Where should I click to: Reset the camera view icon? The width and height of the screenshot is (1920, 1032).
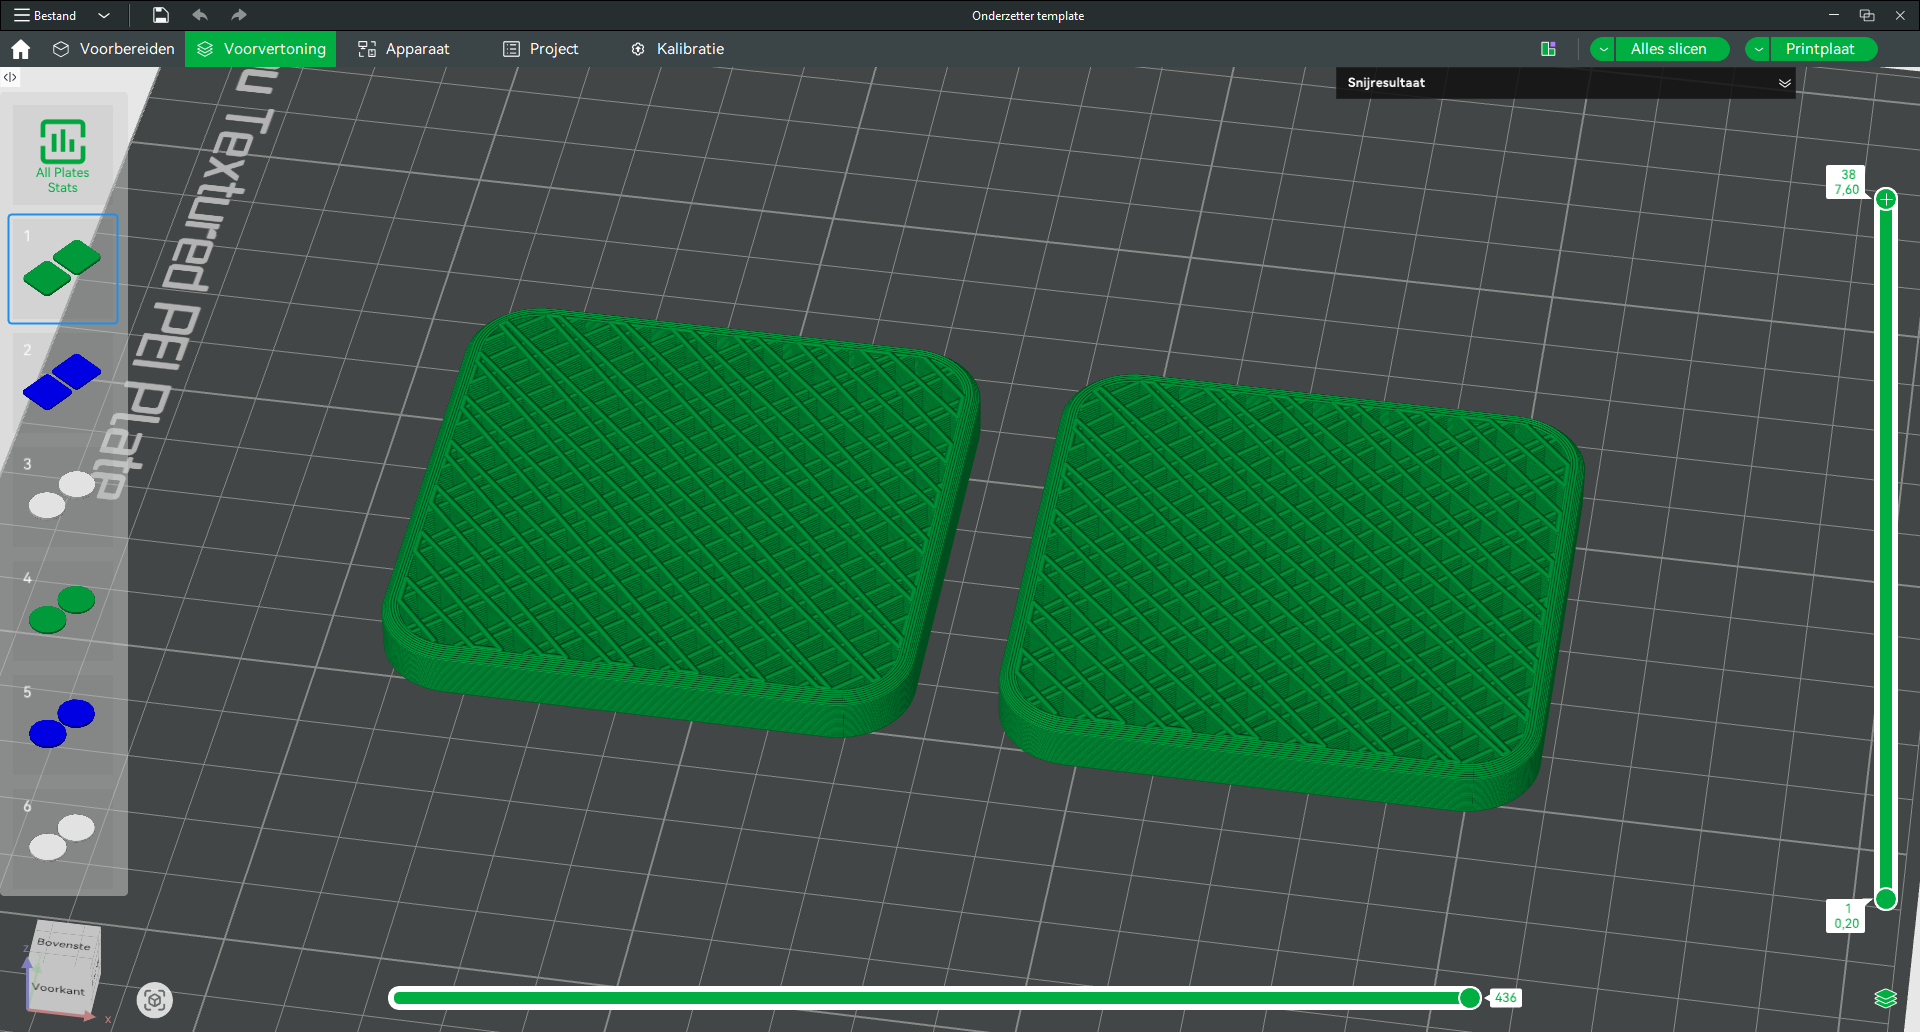(155, 1000)
